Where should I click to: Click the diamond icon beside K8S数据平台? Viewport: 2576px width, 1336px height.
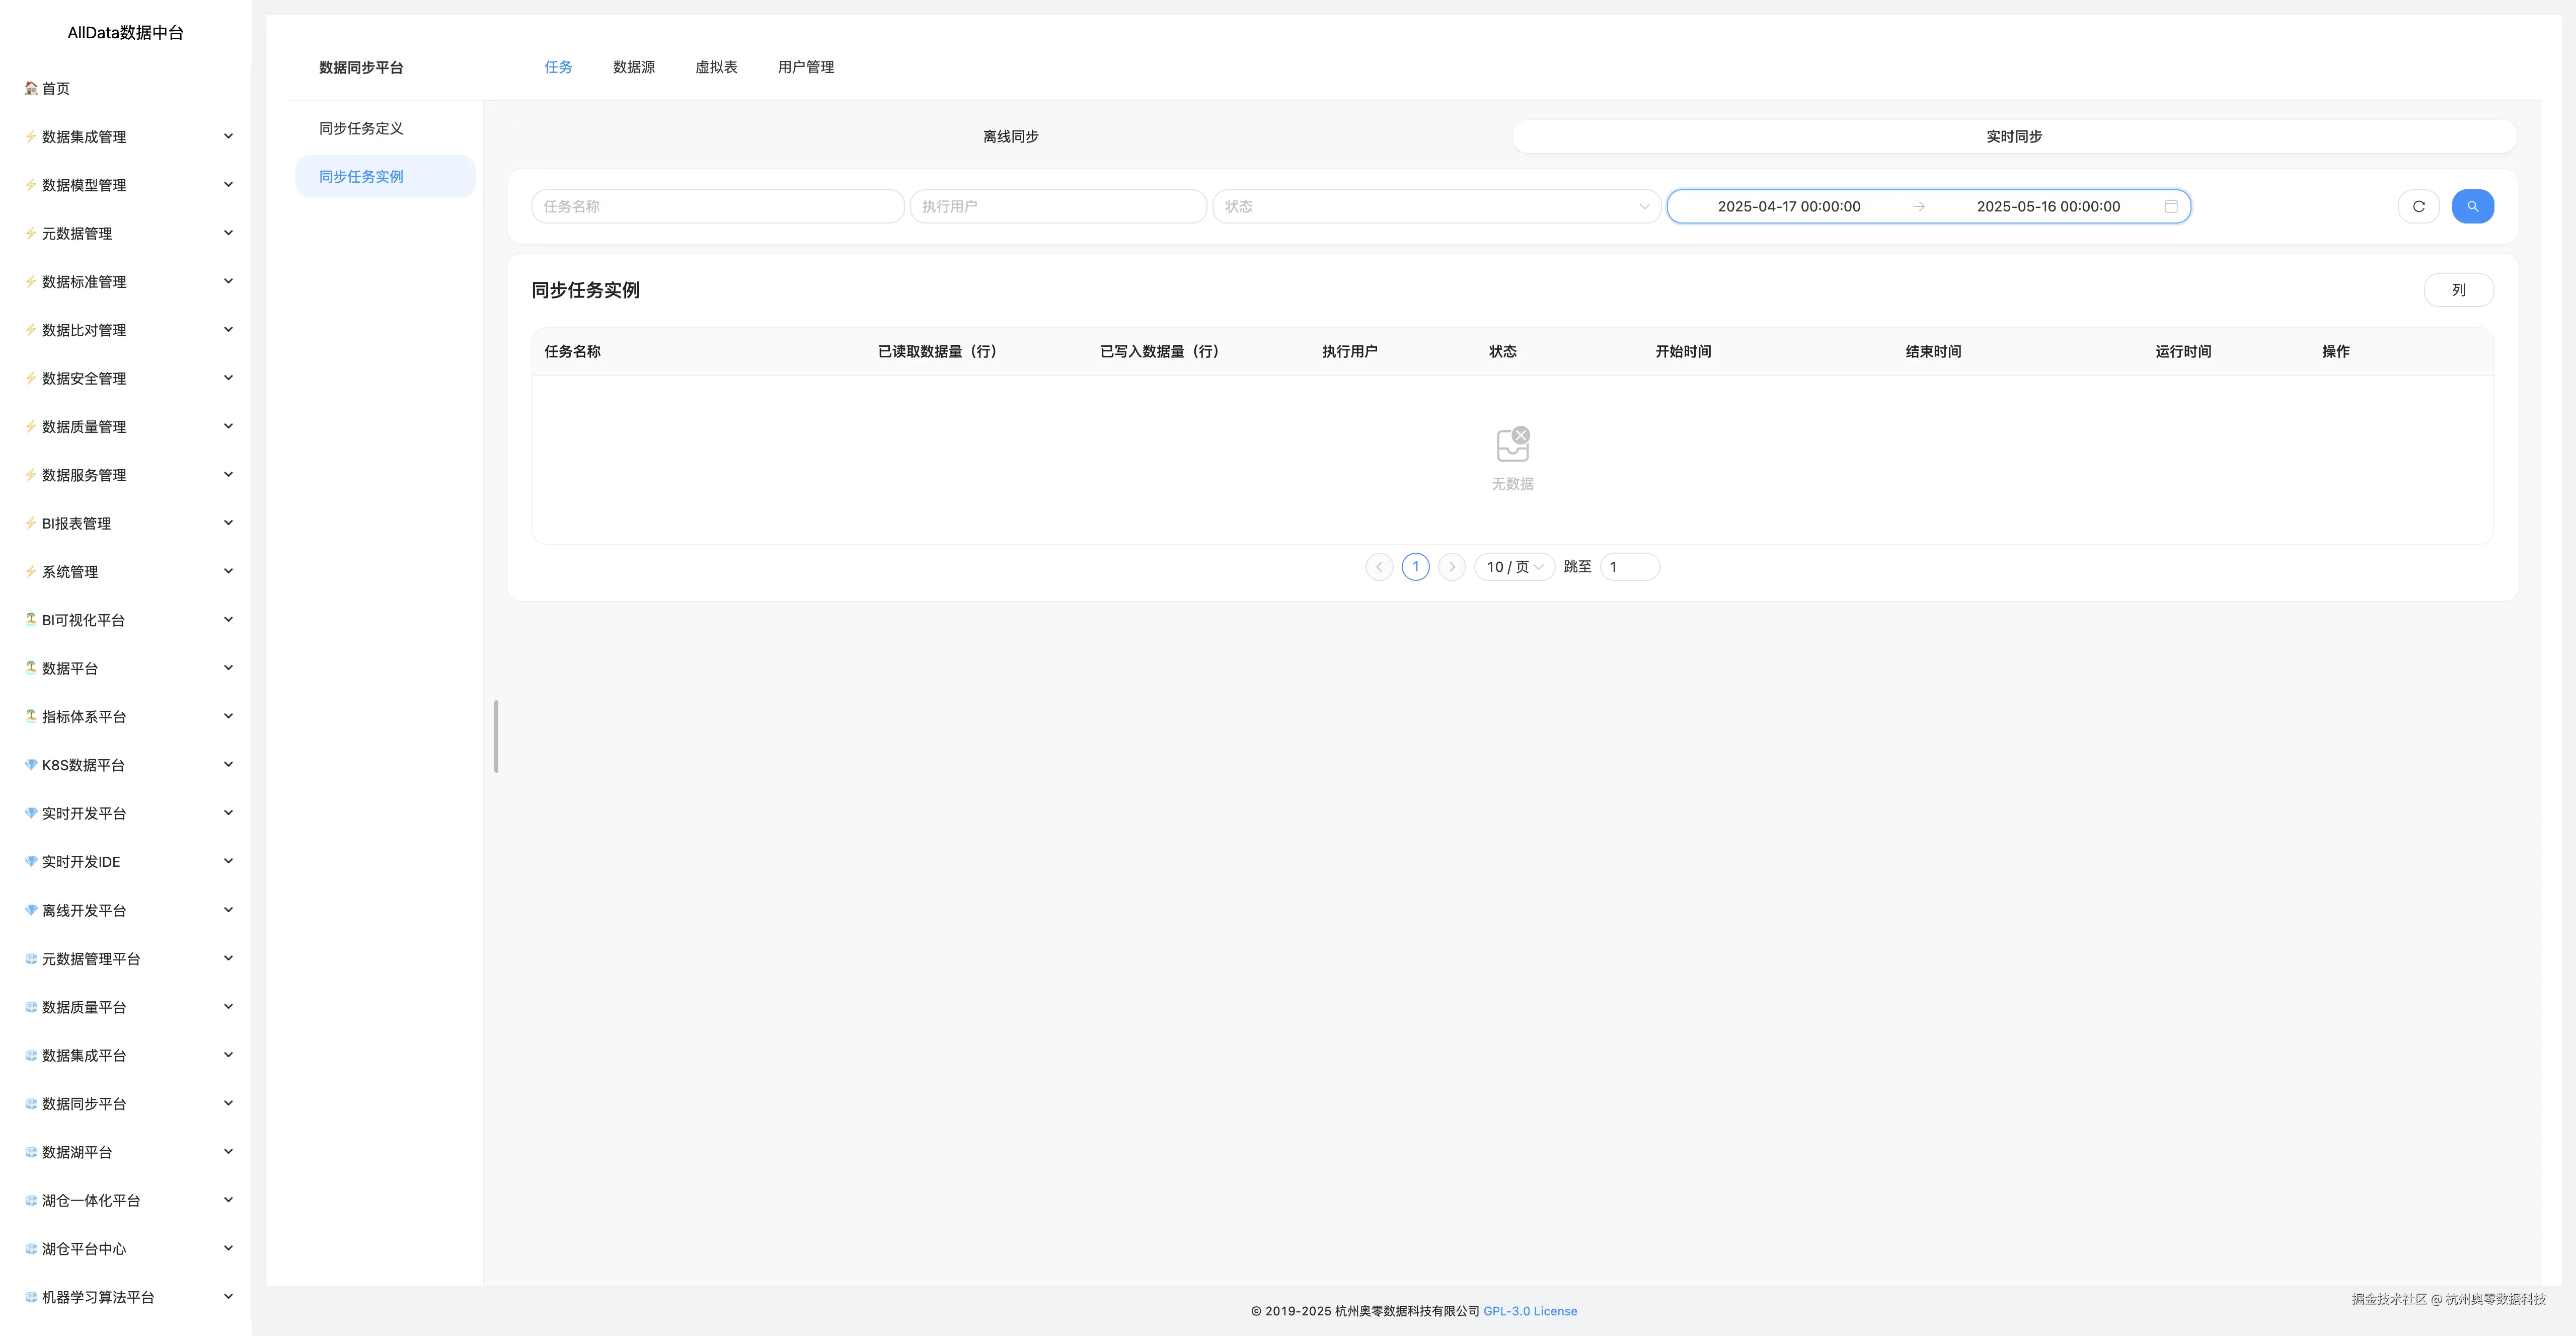coord(31,765)
